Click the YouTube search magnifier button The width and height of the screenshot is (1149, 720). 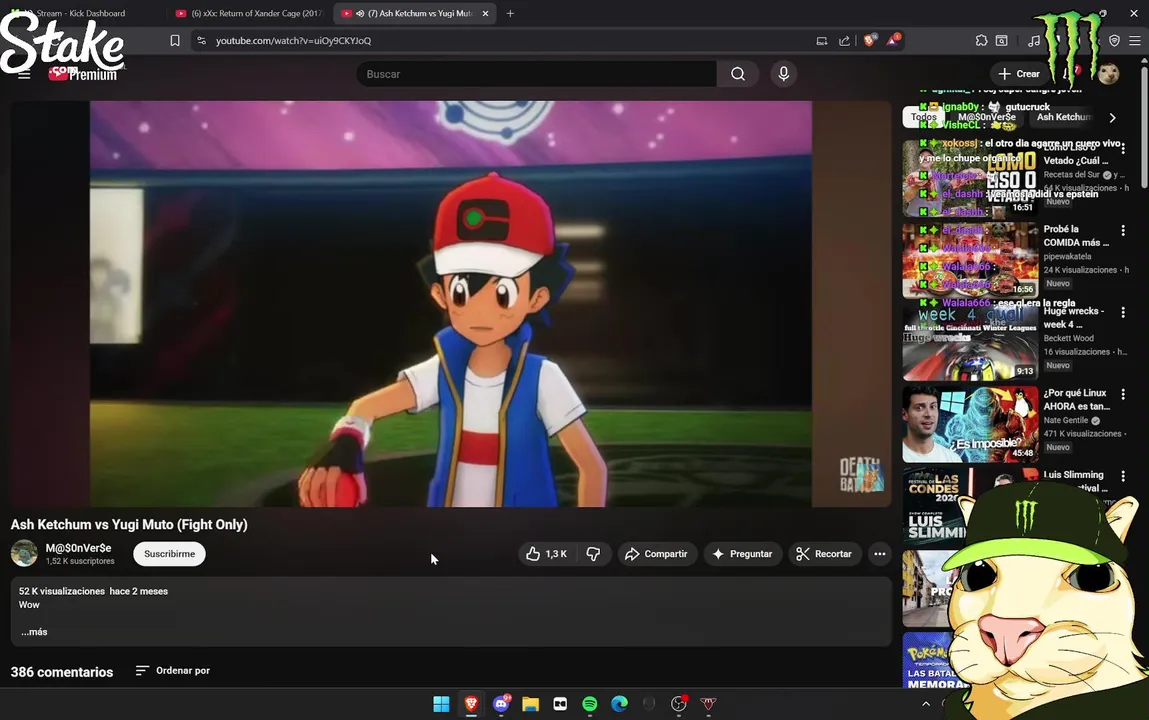pos(738,74)
